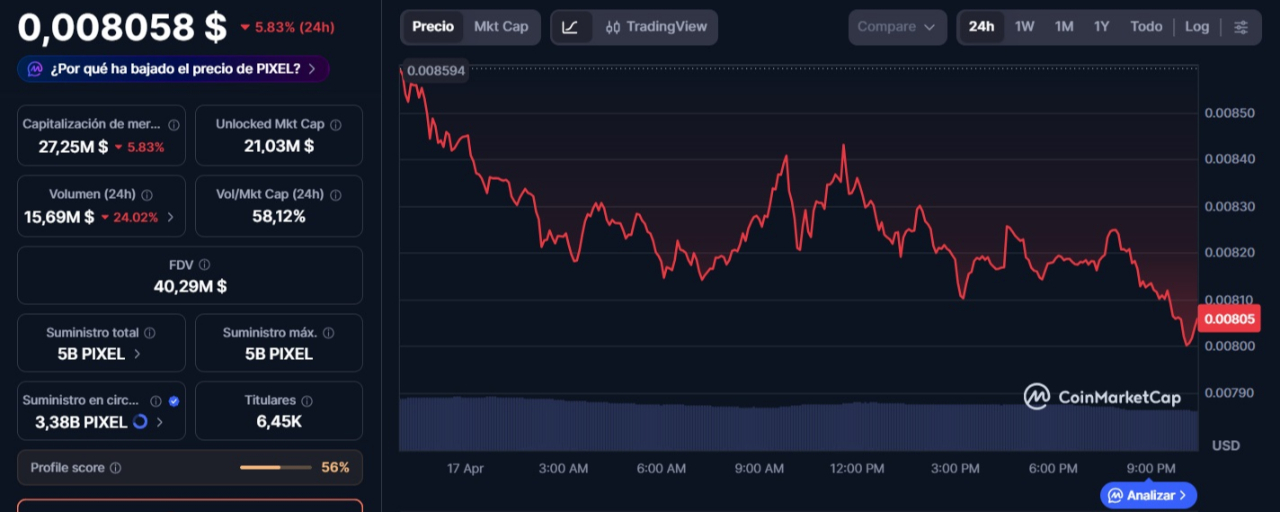Switch the chart to Precio view
This screenshot has height=512, width=1280.
click(433, 27)
